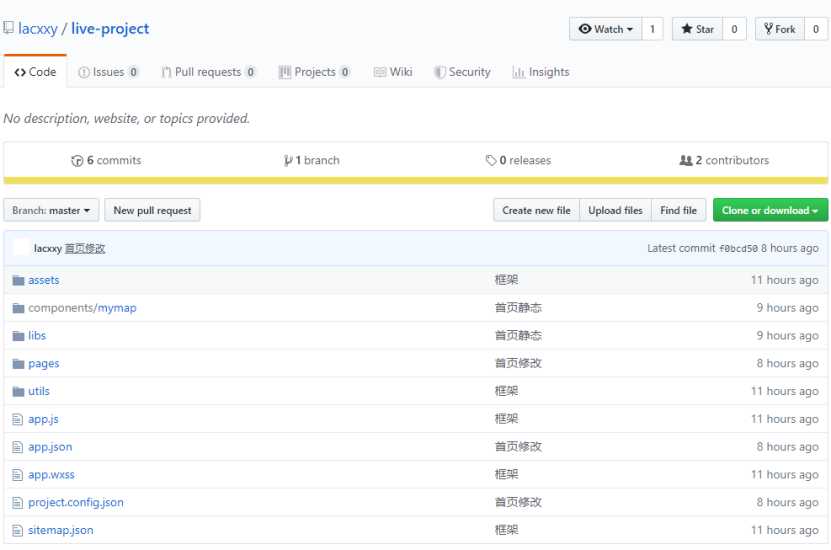Click the '11 hours ago' in app.js row

point(784,419)
